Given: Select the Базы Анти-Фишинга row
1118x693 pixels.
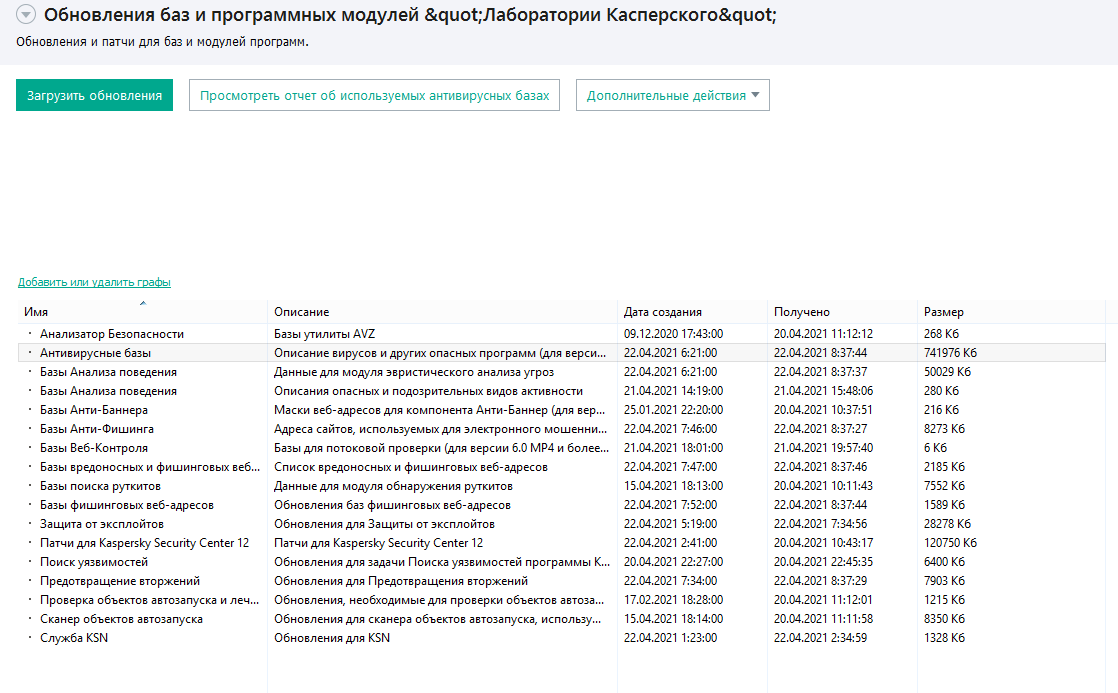Looking at the screenshot, I should 562,428.
